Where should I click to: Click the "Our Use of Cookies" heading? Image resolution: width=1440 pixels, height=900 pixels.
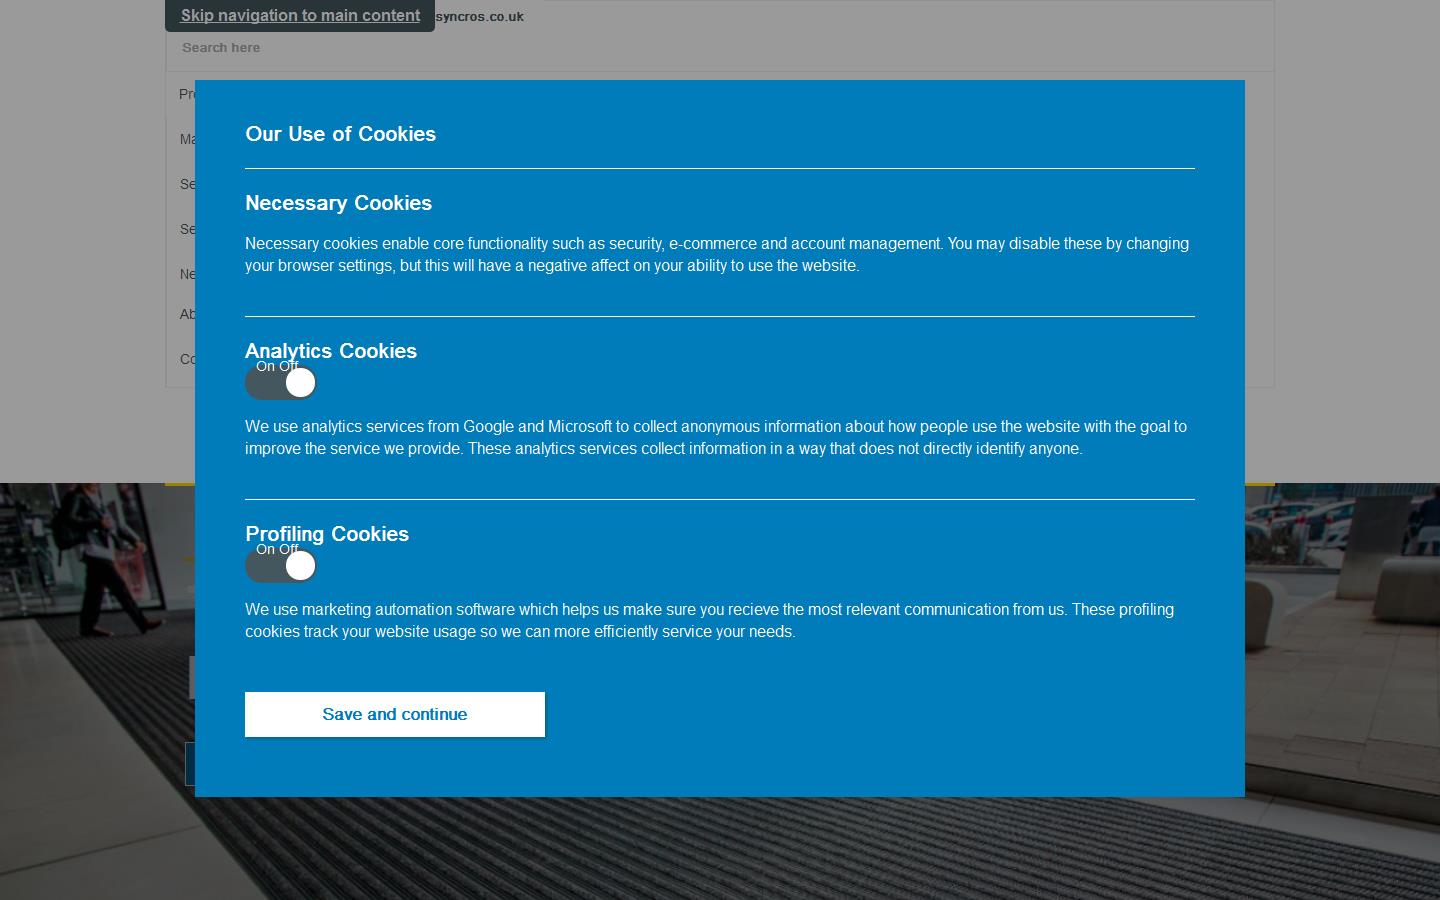coord(340,134)
